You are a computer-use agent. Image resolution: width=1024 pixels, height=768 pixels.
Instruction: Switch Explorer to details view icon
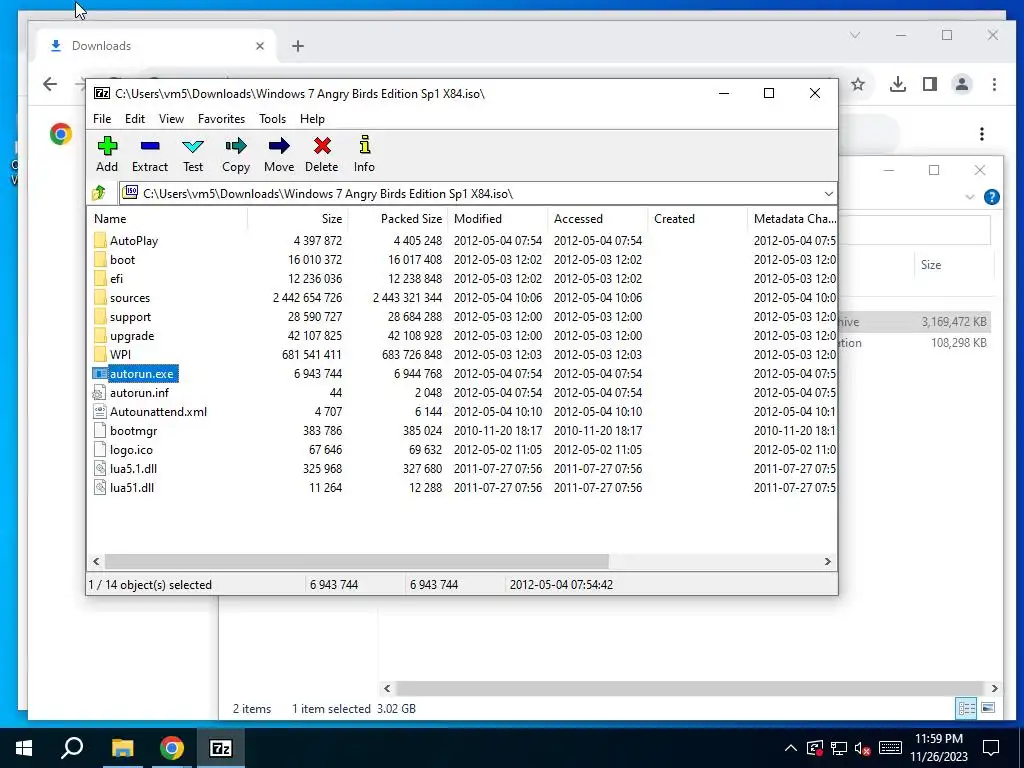[x=967, y=708]
